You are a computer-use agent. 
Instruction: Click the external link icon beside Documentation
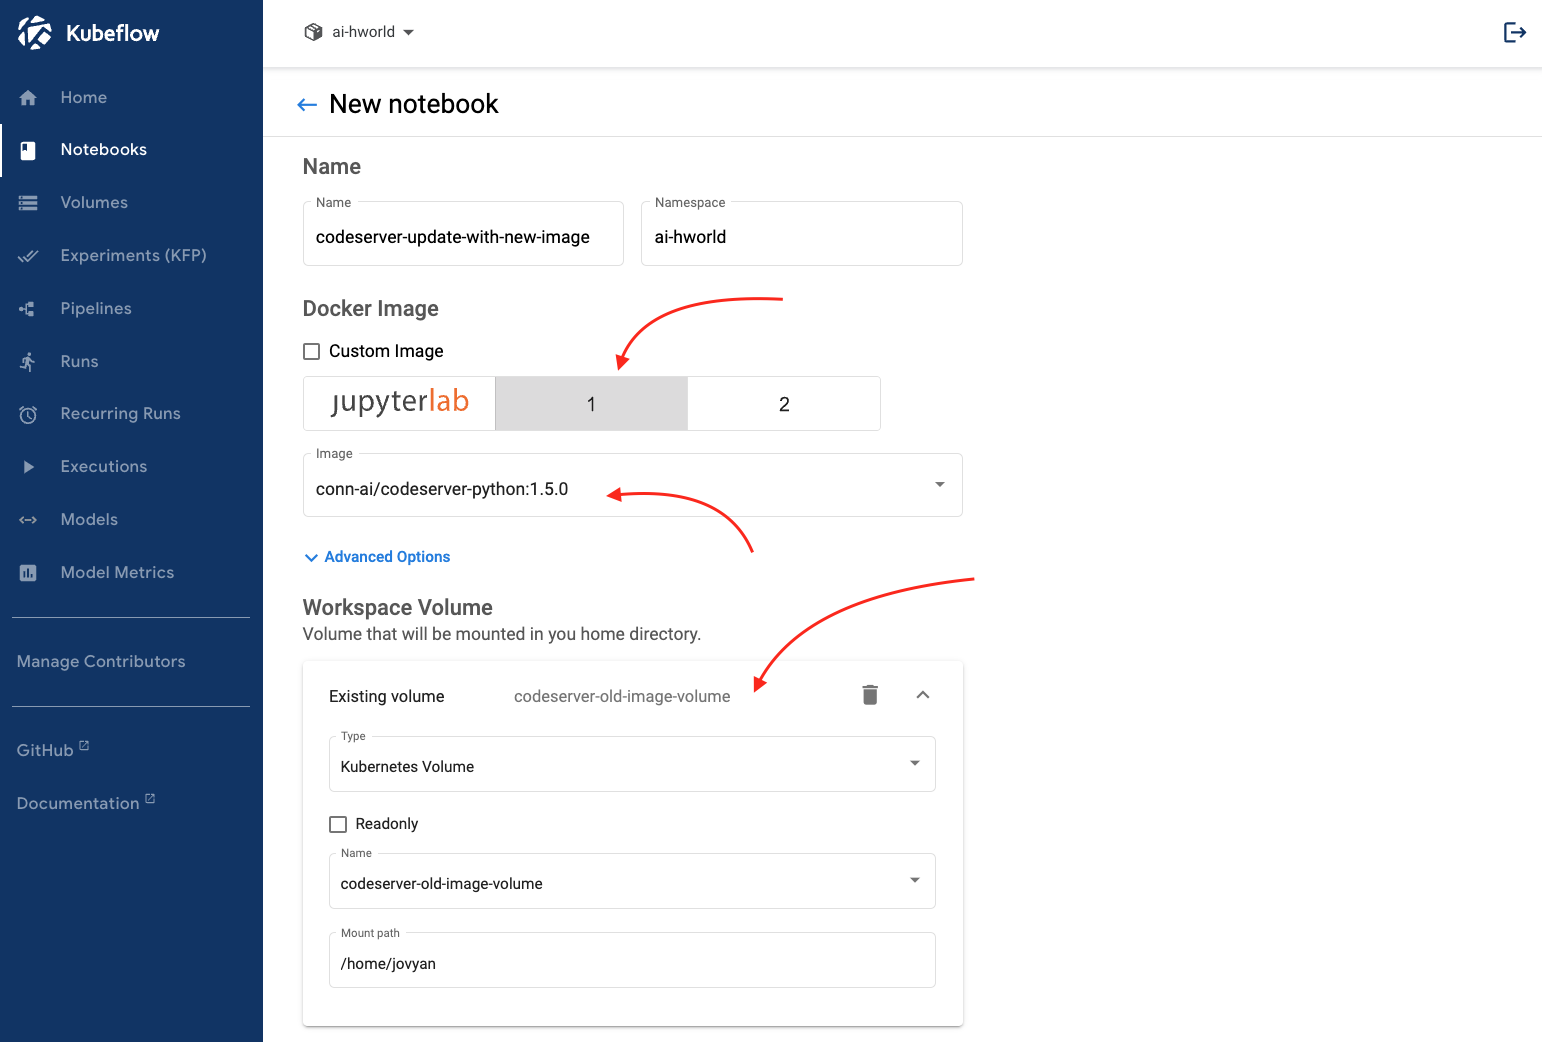150,798
